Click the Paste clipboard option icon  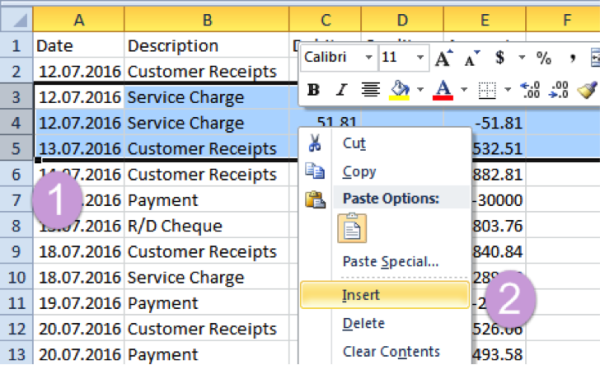(352, 228)
